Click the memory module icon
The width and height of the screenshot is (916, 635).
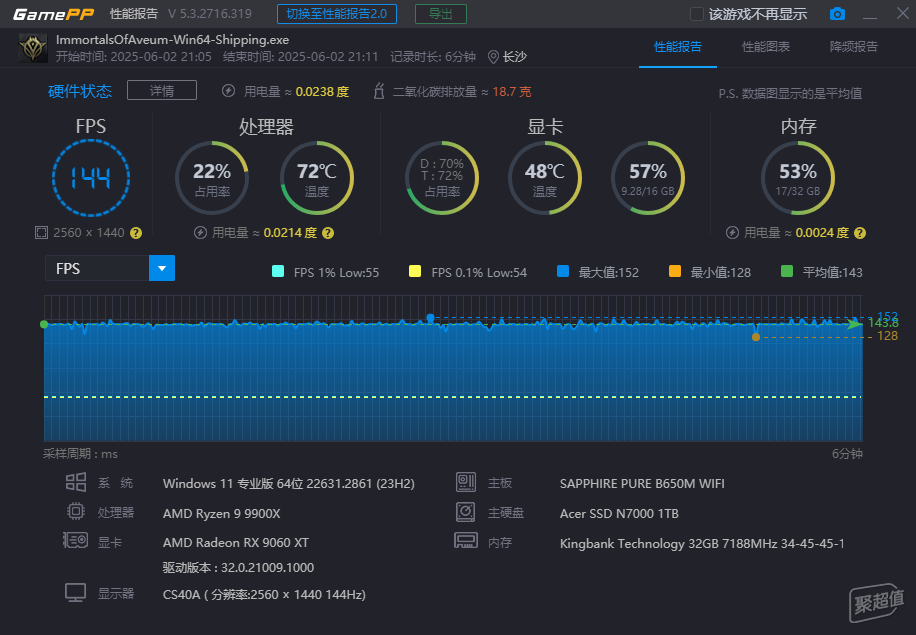click(x=466, y=541)
